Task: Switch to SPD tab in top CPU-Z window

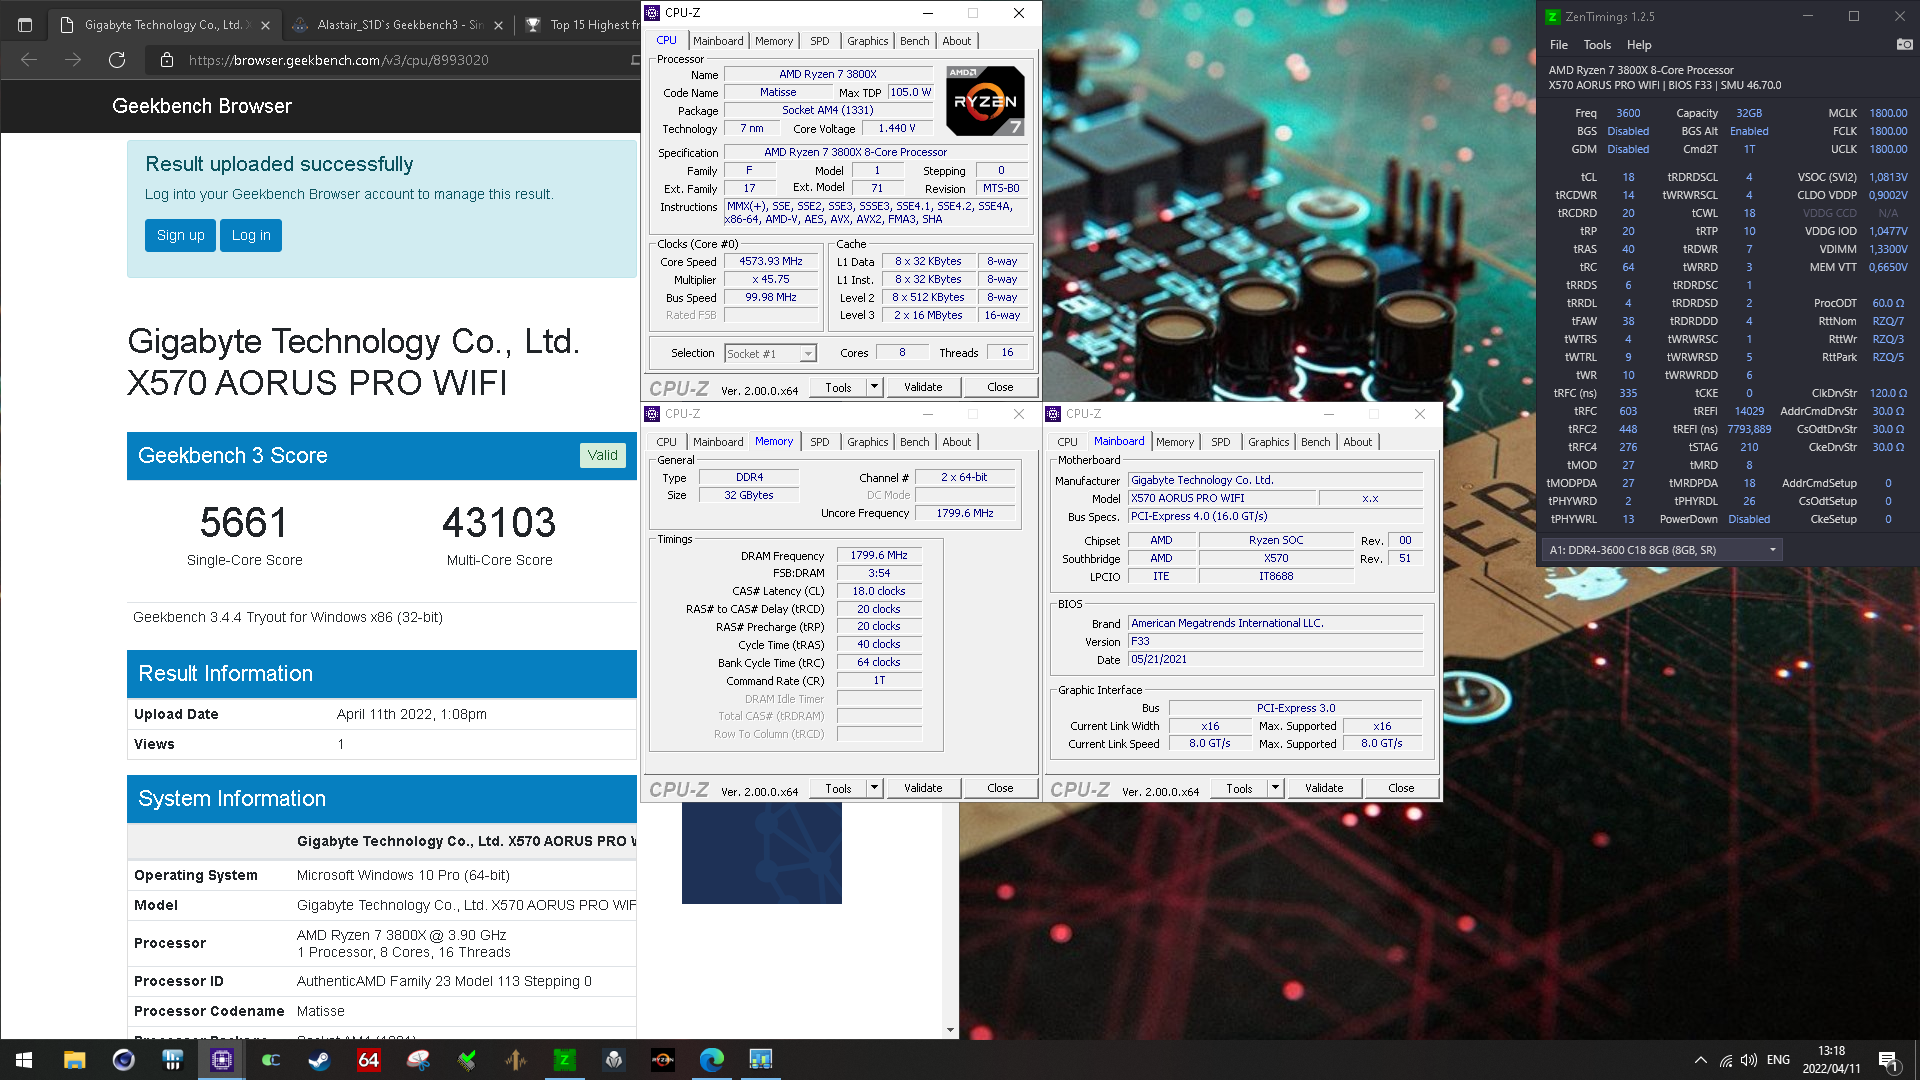Action: point(820,41)
